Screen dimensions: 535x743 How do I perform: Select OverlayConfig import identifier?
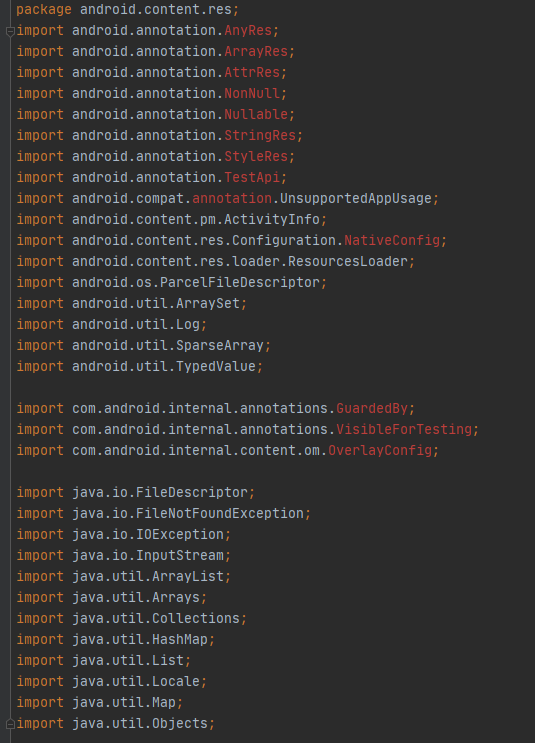pos(380,450)
